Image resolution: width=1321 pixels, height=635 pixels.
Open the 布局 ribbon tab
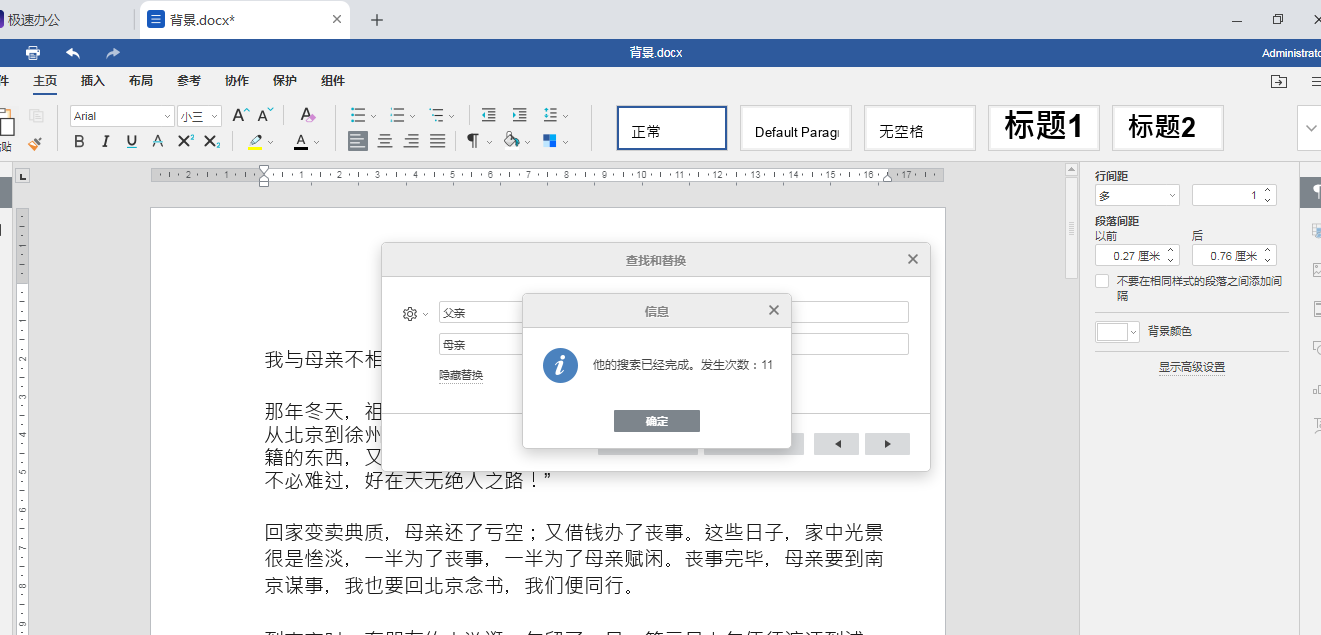(141, 81)
